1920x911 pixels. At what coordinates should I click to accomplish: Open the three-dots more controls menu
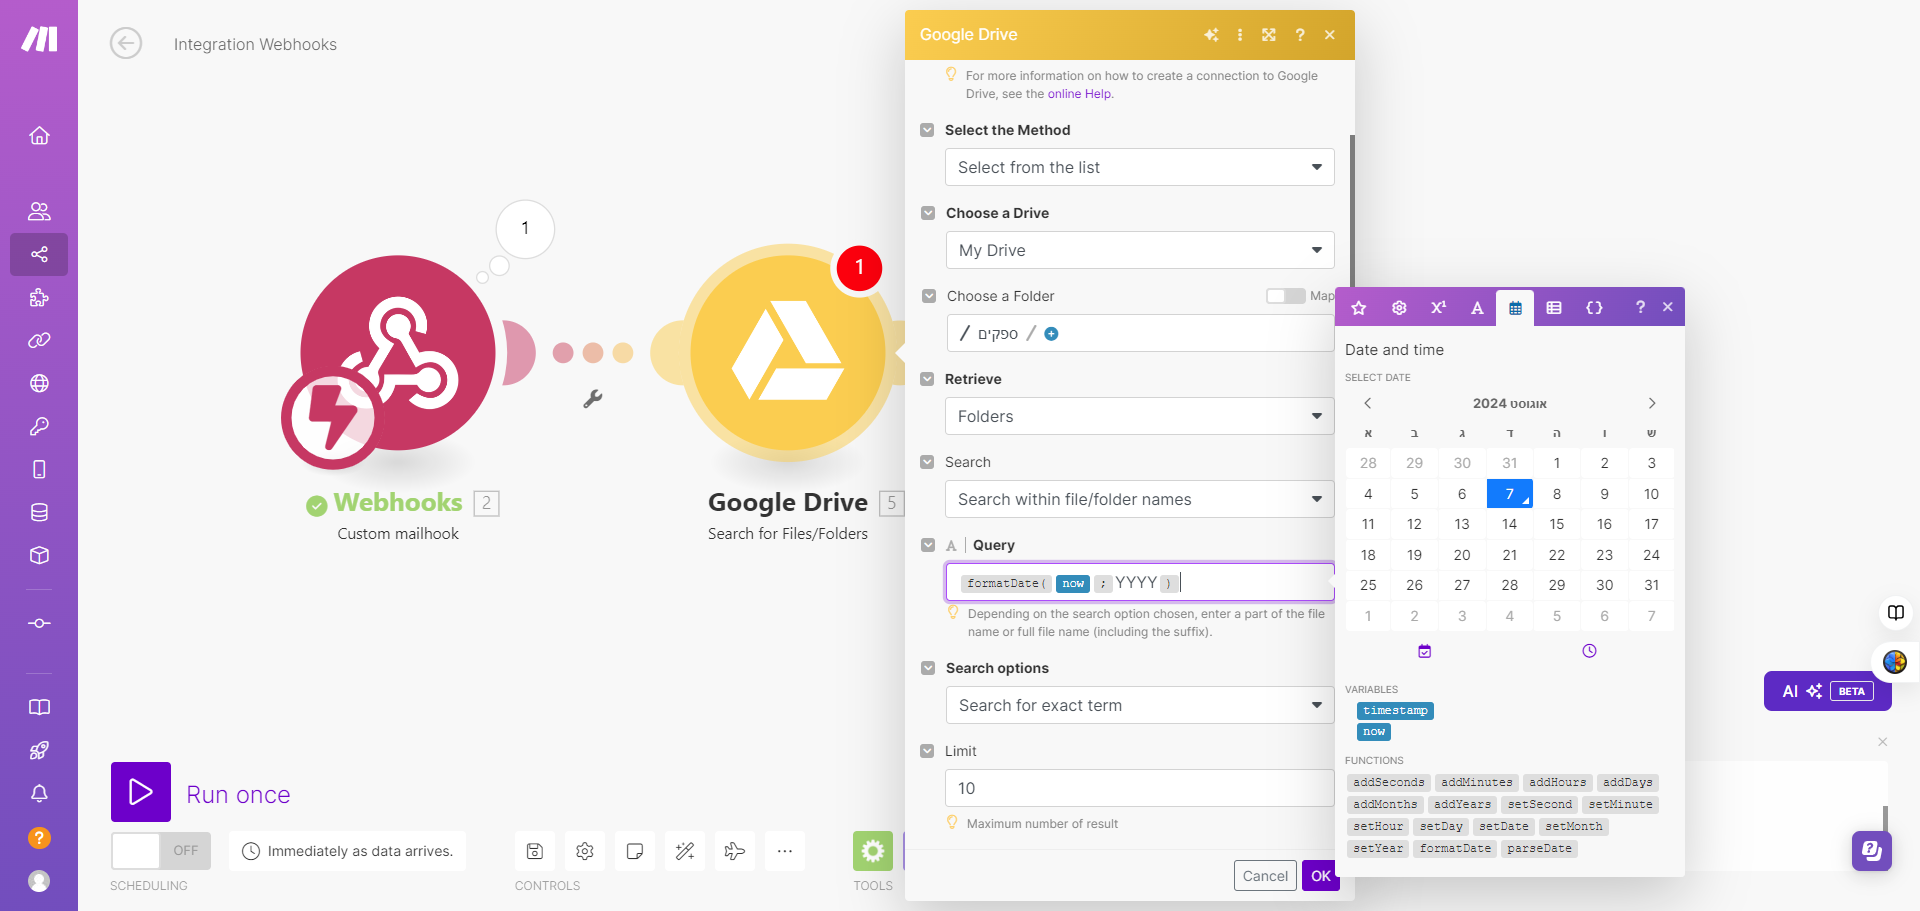(x=785, y=851)
